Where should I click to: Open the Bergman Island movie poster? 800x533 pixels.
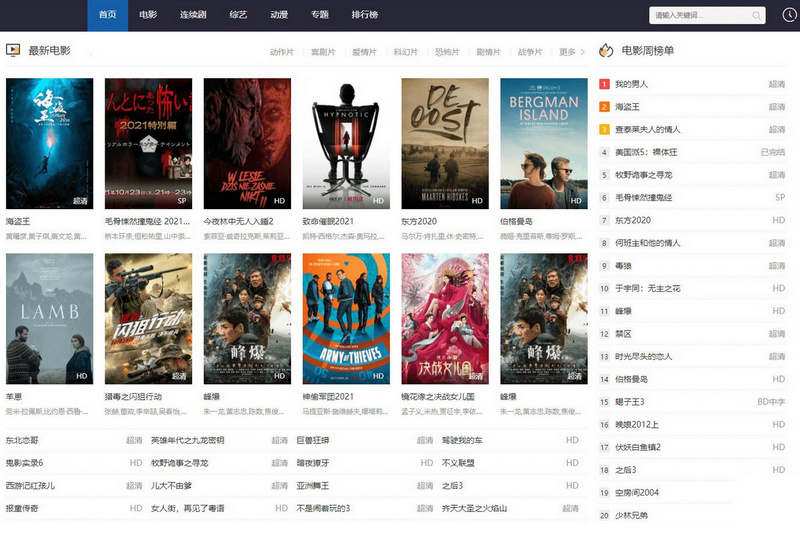tap(544, 143)
